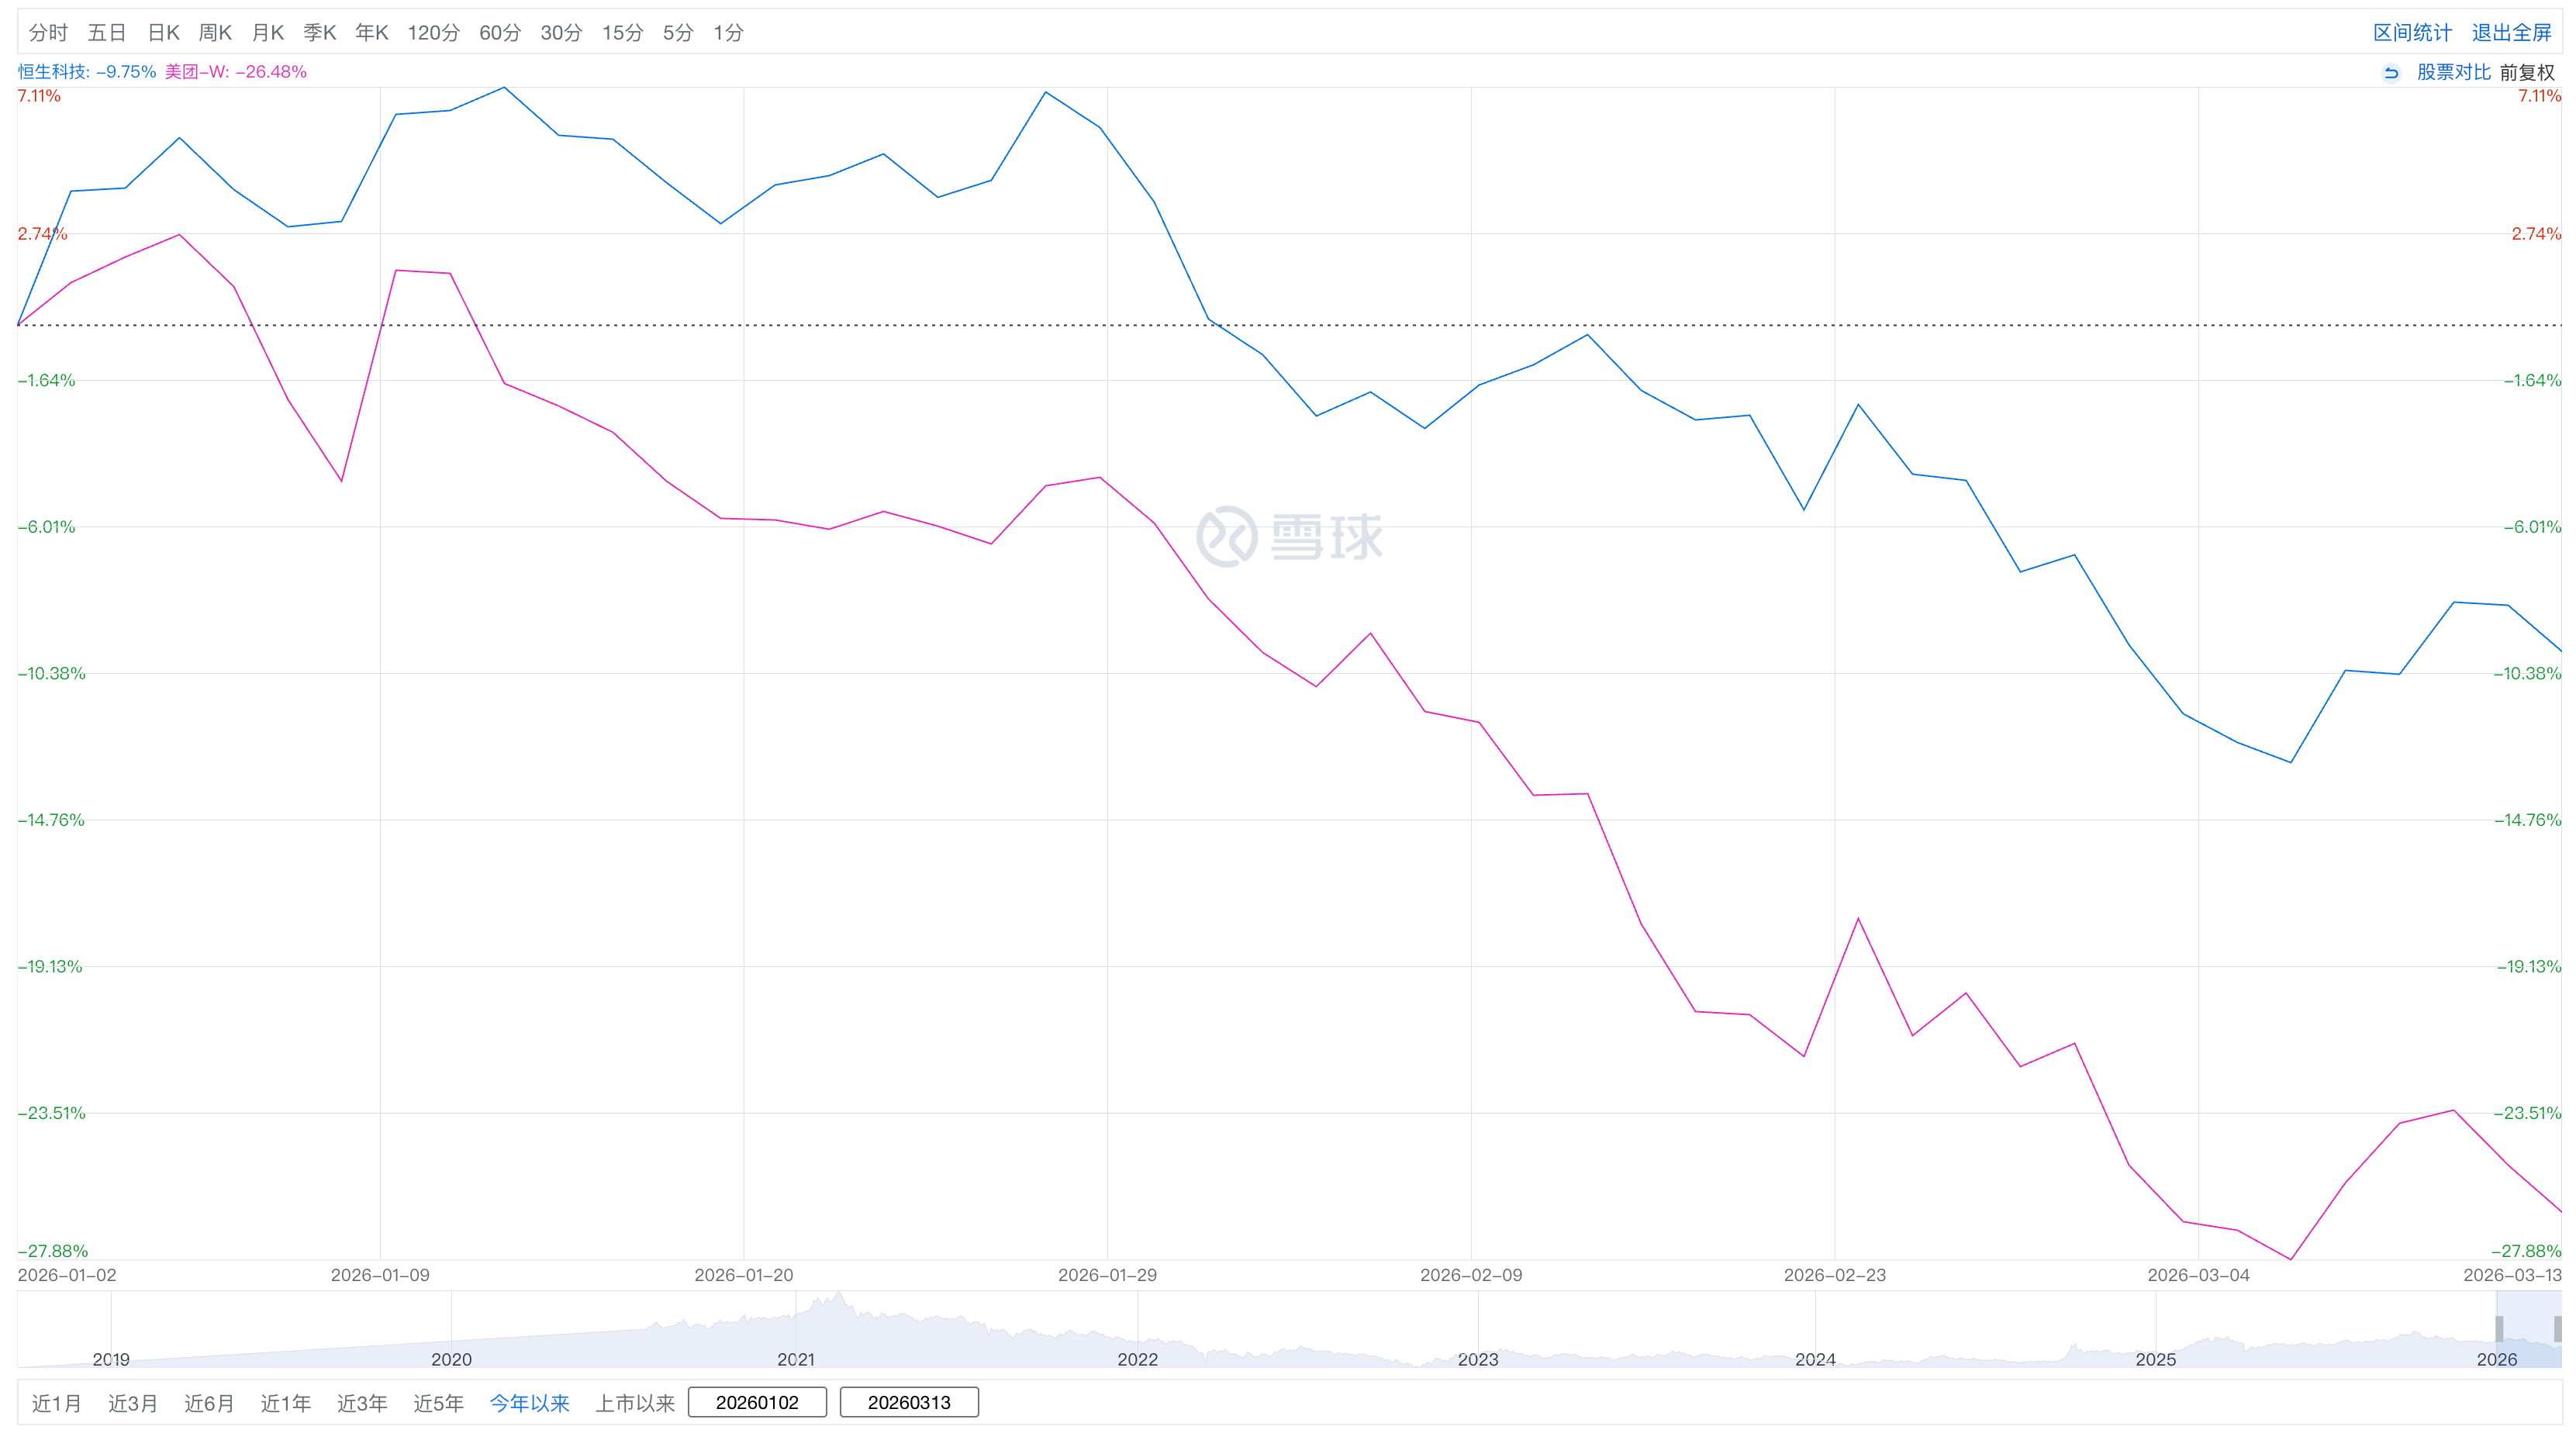Screen dimensions: 2576x1447
Task: Open 区间统计 range statistics
Action: [2412, 33]
